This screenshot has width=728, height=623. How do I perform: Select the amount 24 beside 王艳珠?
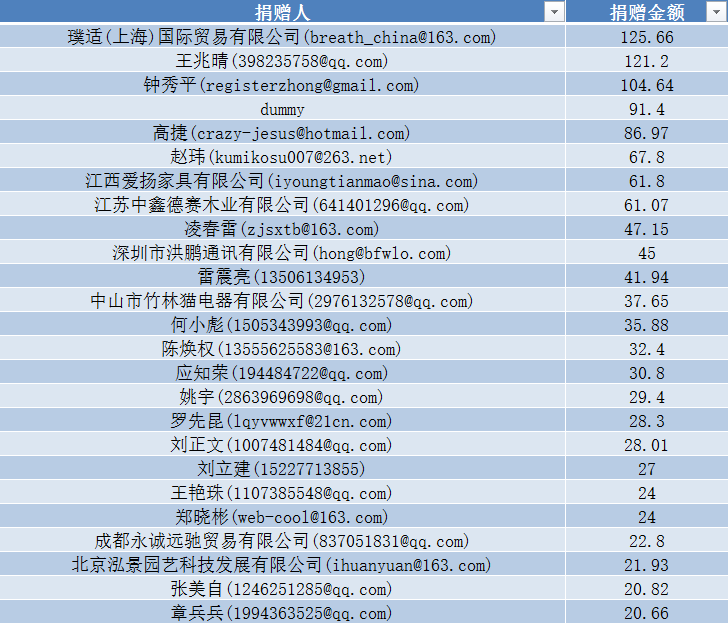pyautogui.click(x=647, y=493)
